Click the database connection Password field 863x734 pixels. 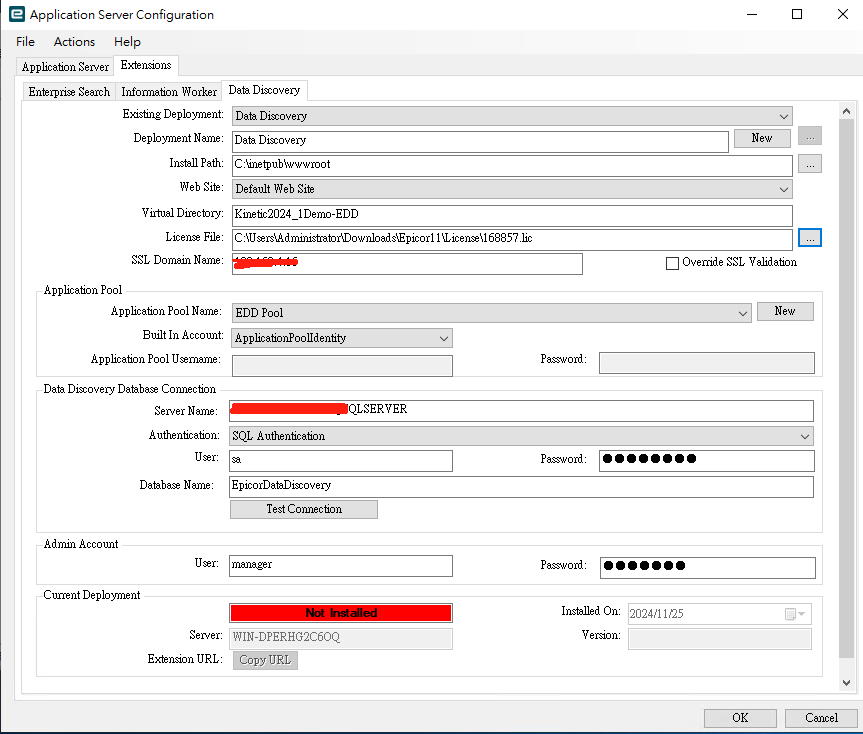pos(707,461)
